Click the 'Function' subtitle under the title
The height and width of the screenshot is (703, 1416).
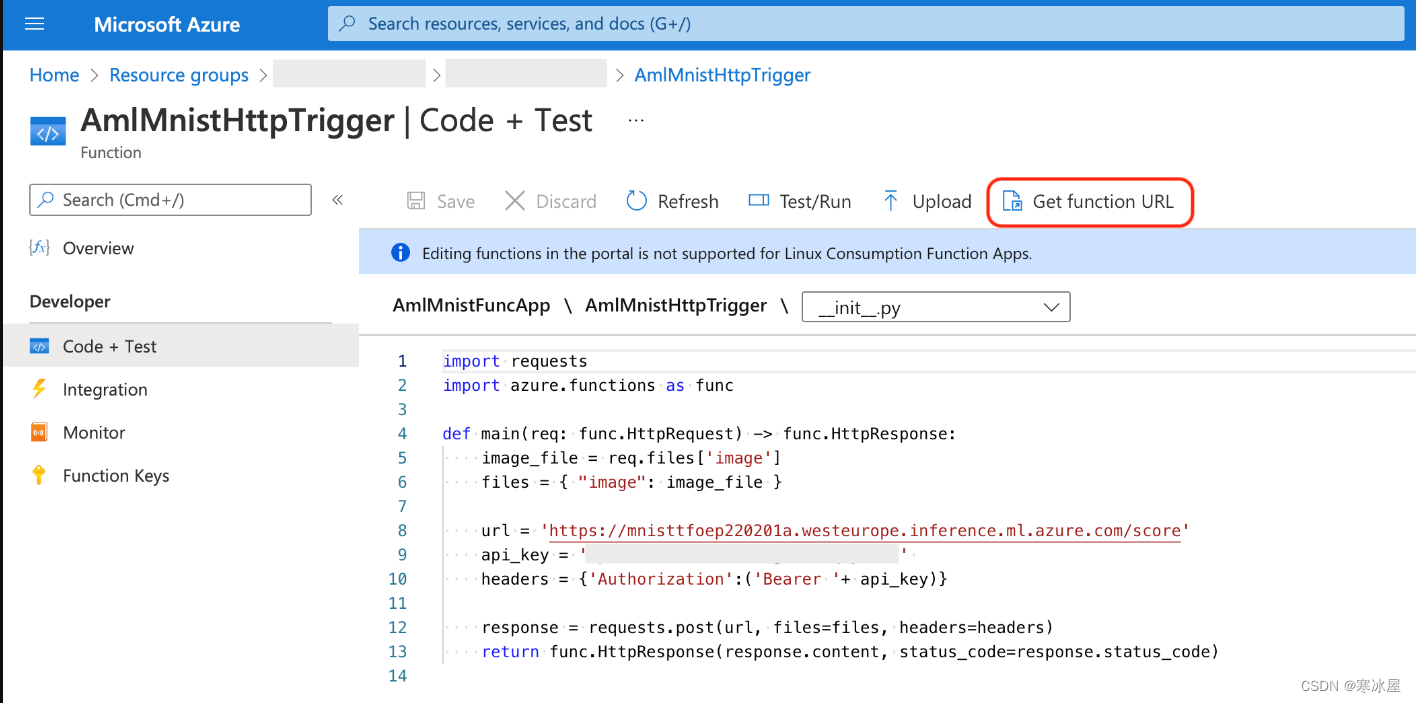point(111,153)
